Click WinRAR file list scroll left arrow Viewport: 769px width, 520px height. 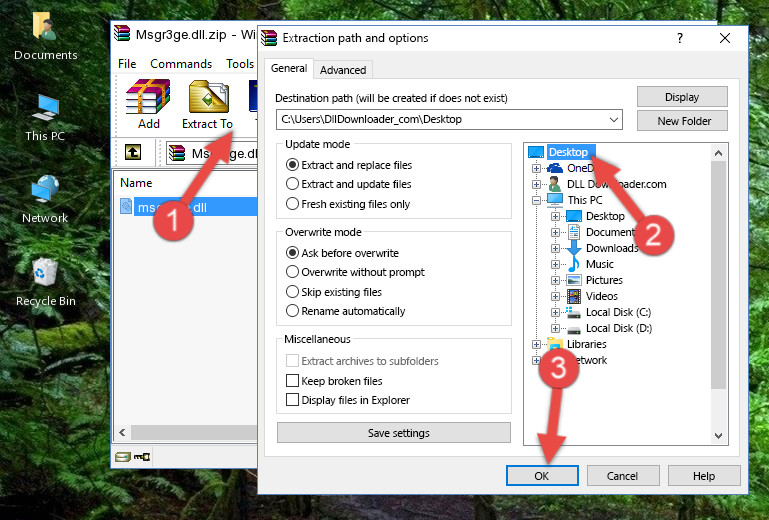(x=123, y=433)
